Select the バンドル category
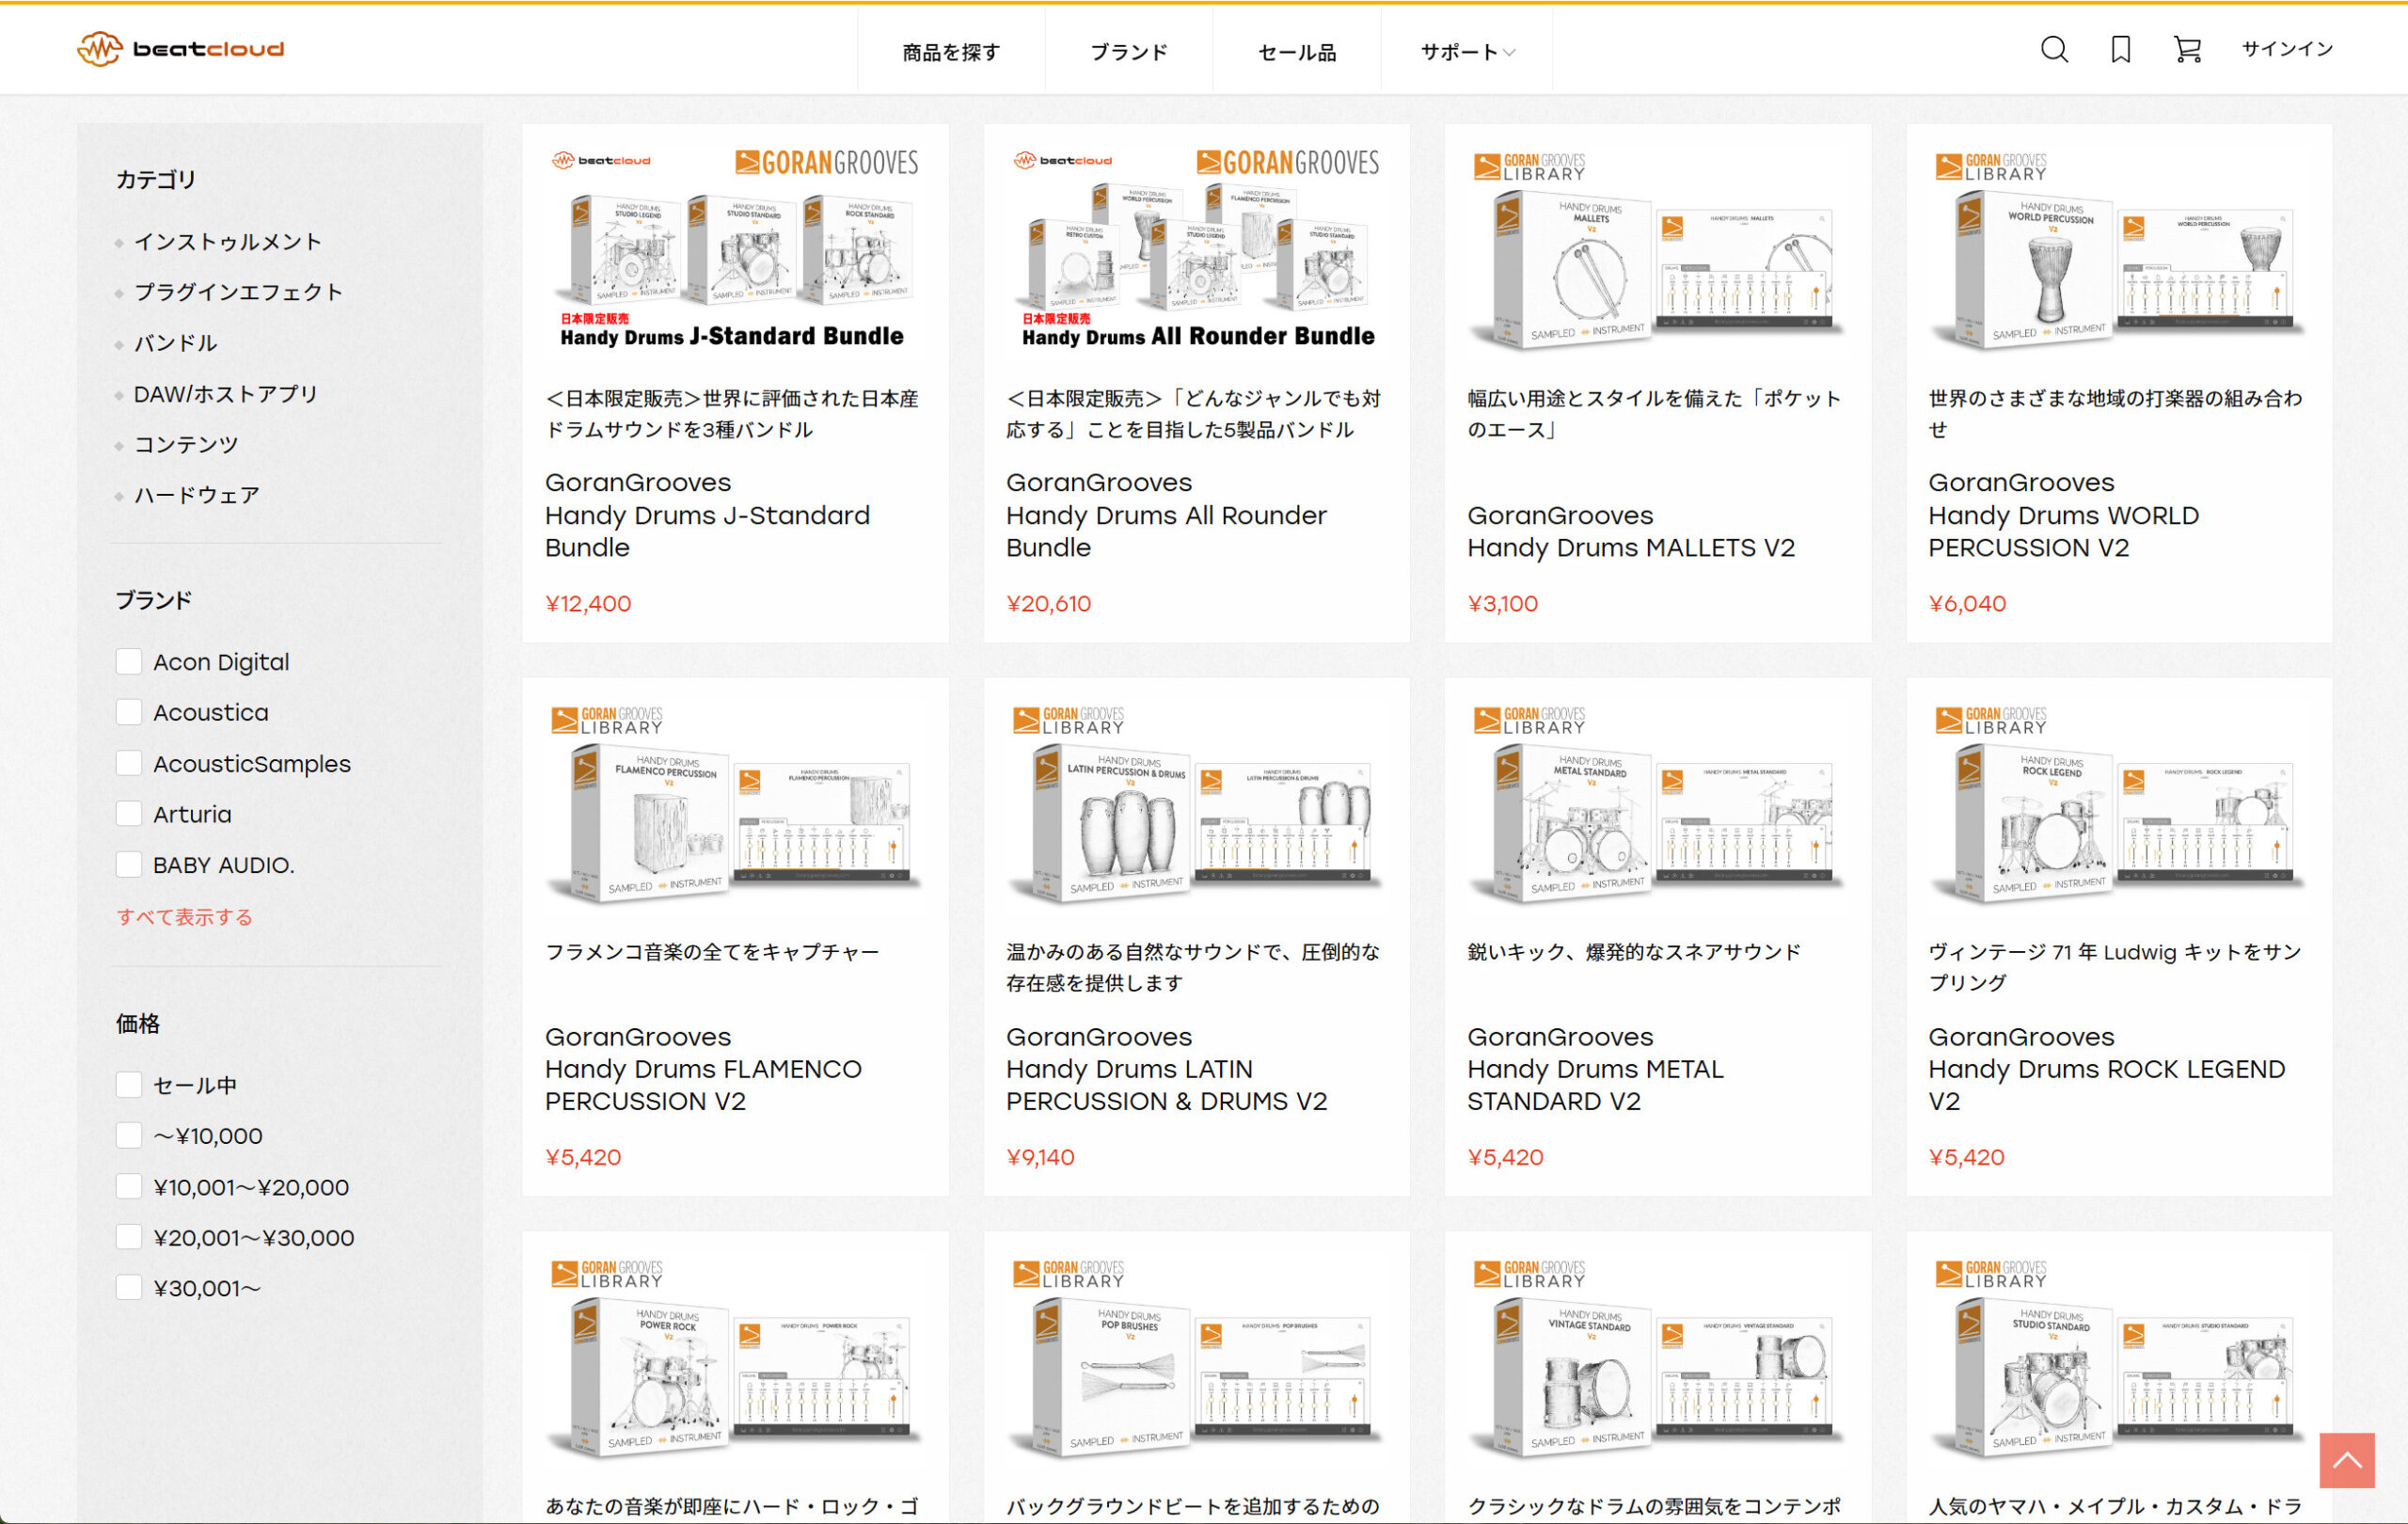 175,343
